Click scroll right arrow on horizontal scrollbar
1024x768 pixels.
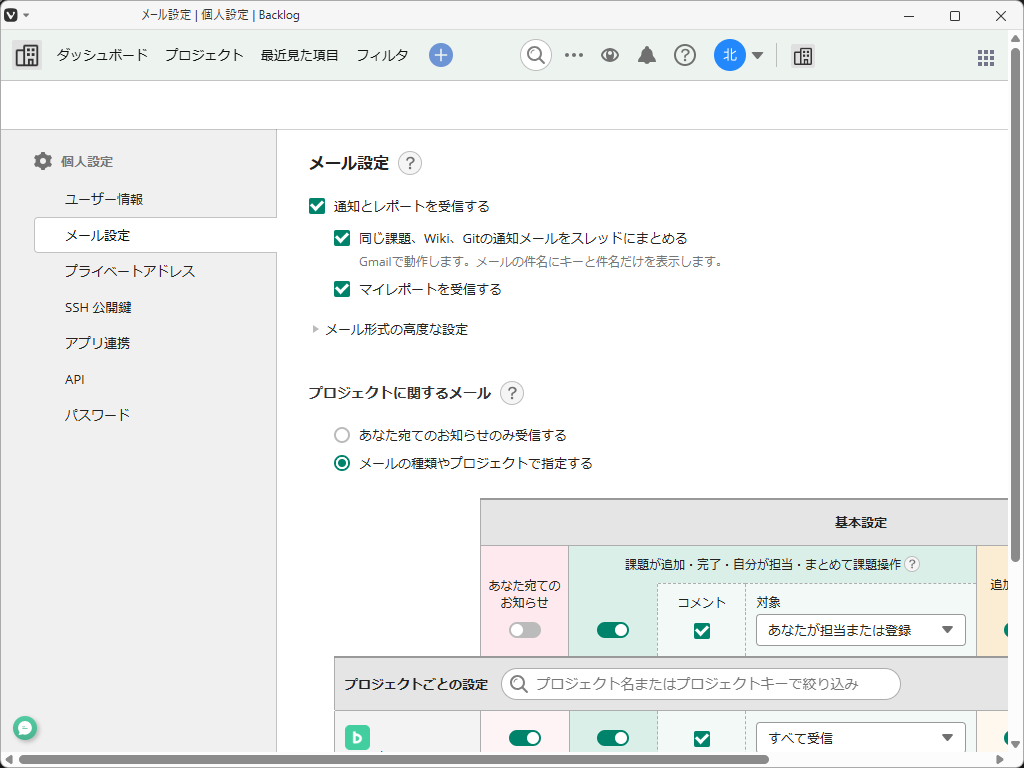1001,760
